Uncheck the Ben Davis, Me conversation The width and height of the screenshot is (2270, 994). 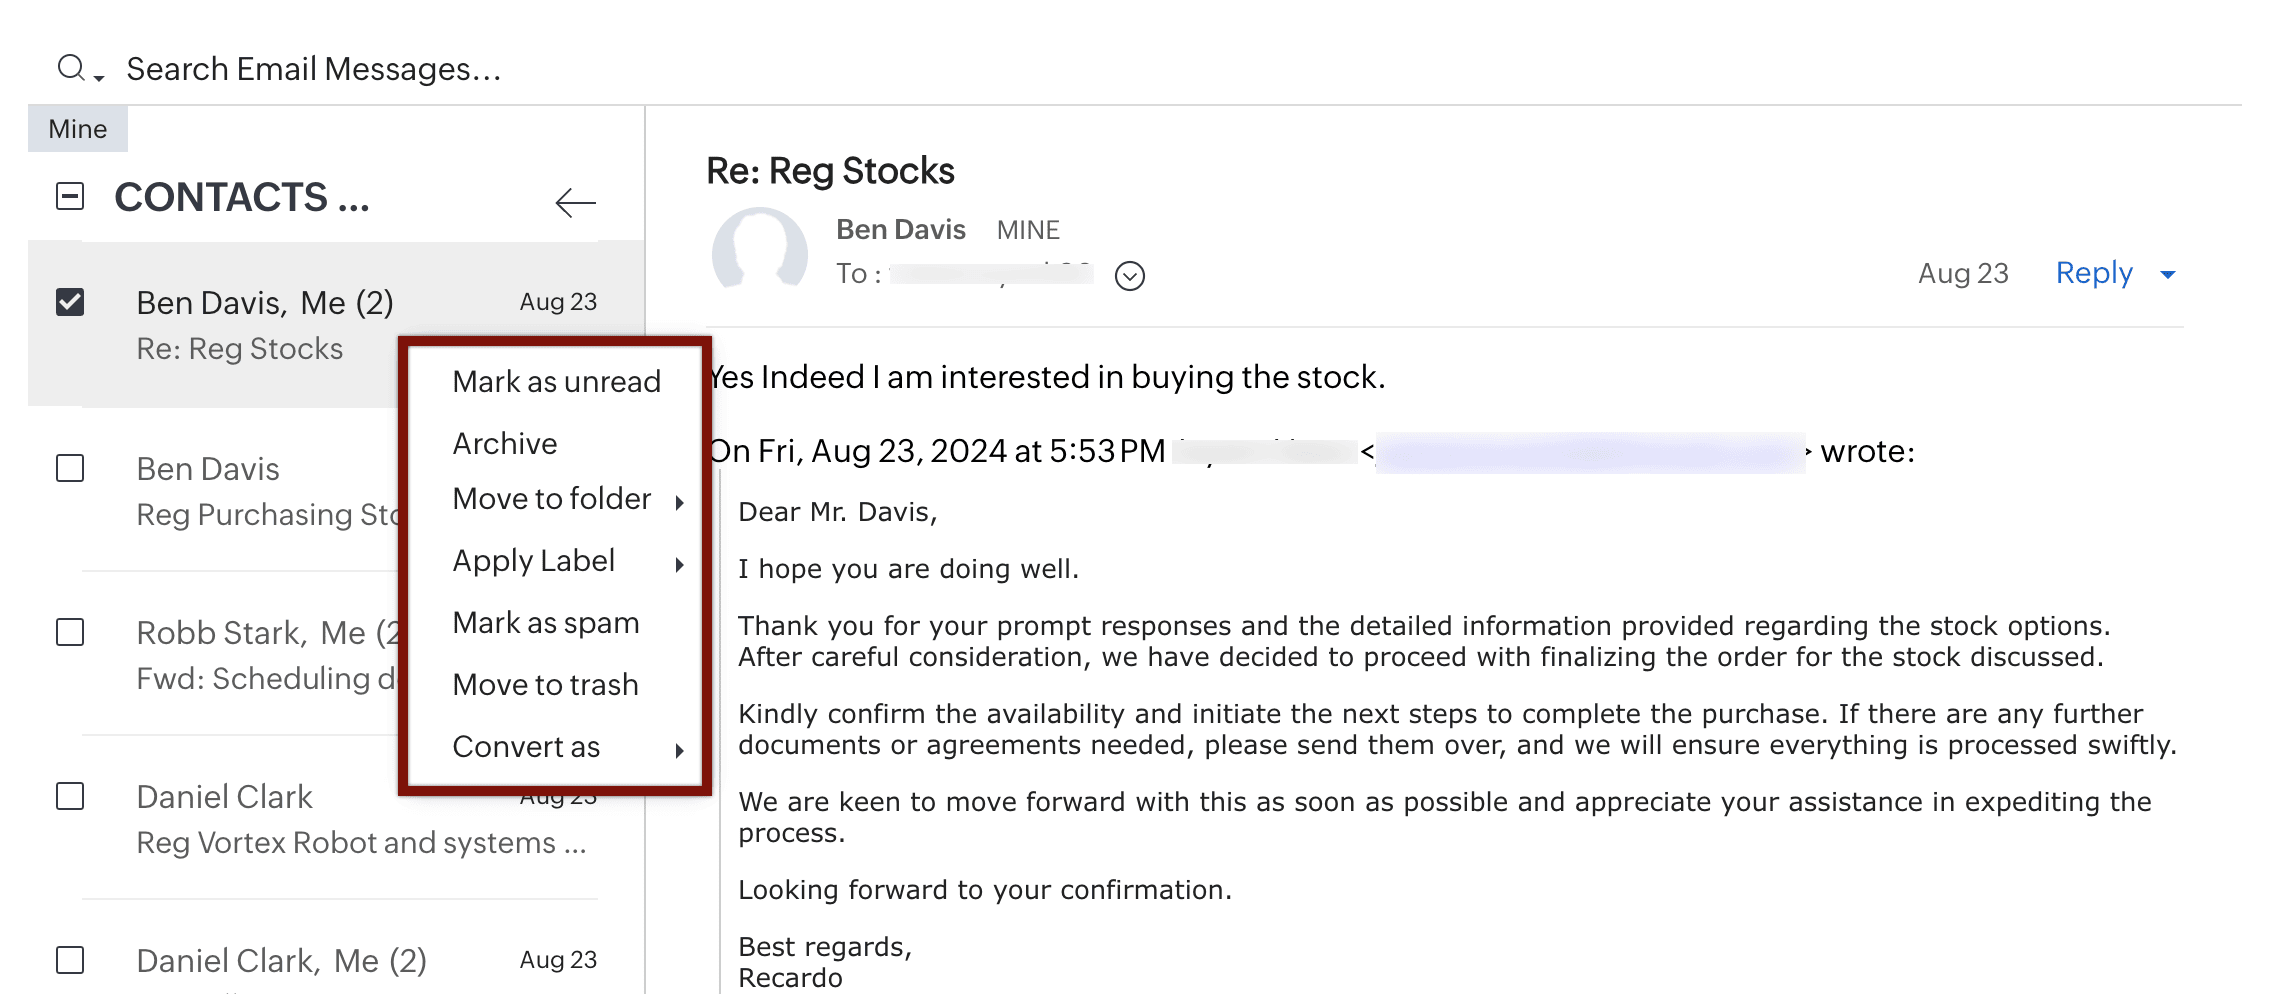(70, 302)
